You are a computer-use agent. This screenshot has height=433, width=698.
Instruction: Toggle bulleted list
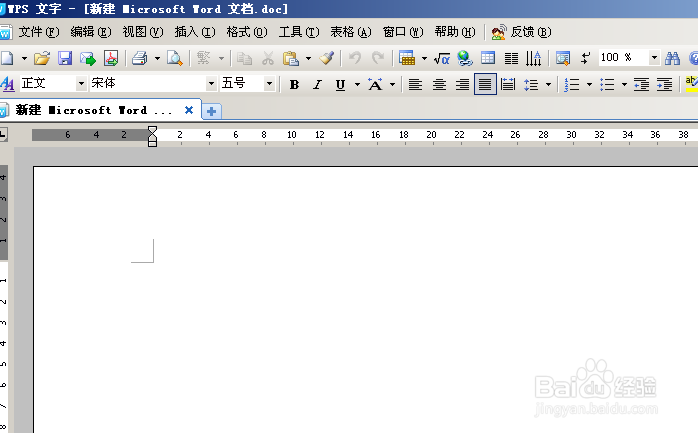coord(607,84)
